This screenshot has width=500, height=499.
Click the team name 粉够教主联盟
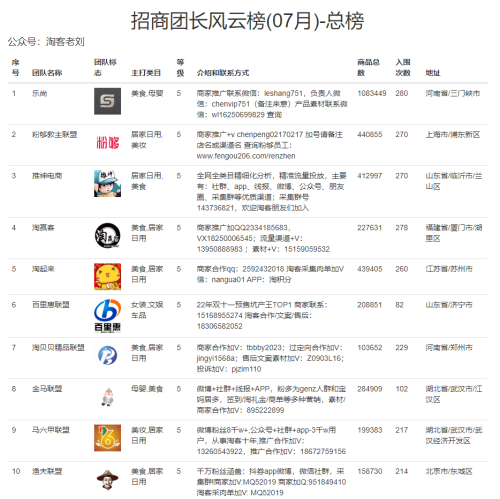(x=54, y=134)
